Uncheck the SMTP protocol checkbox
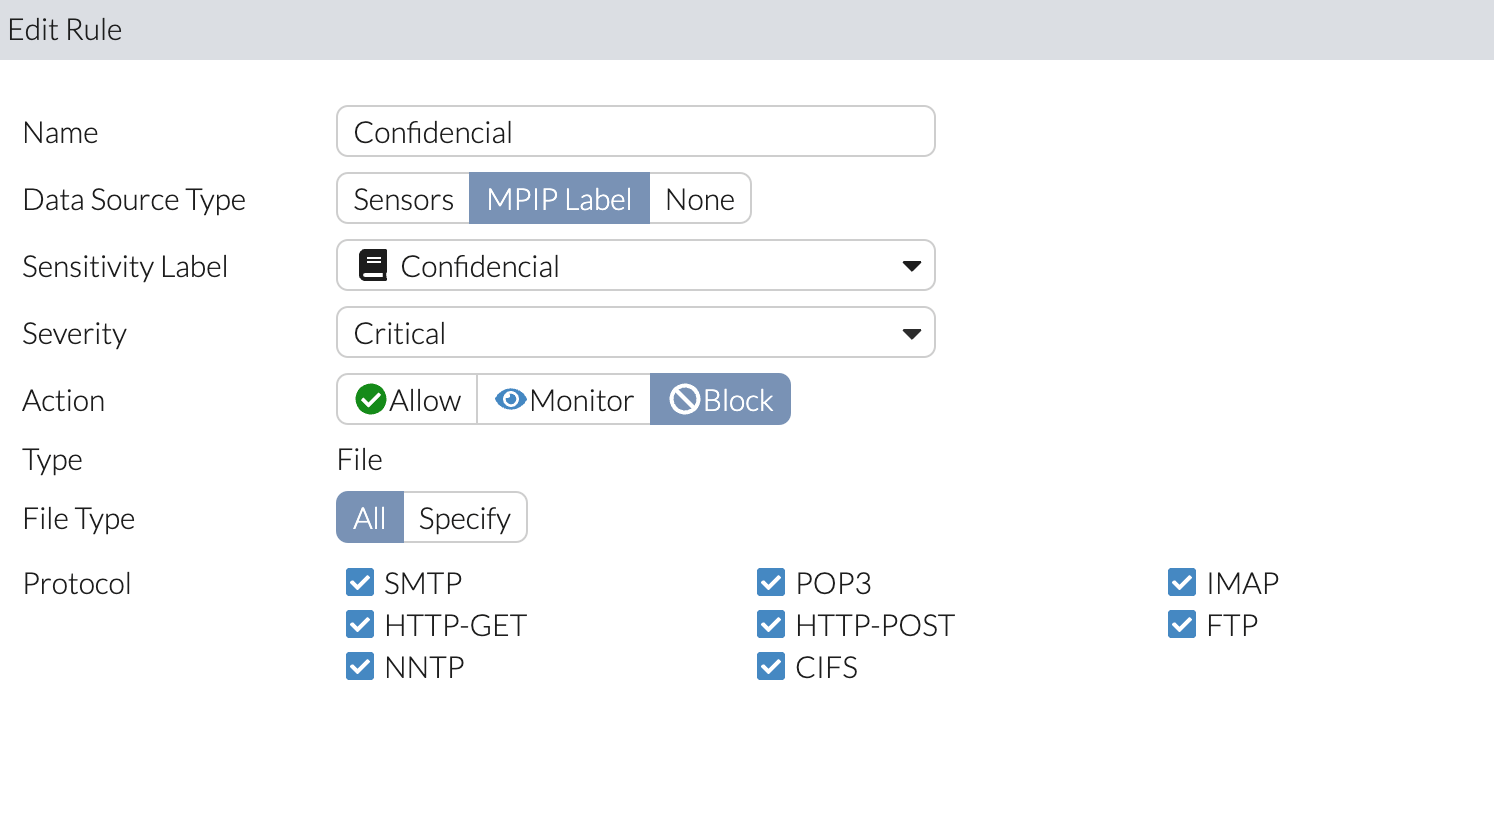1494x840 pixels. (360, 582)
